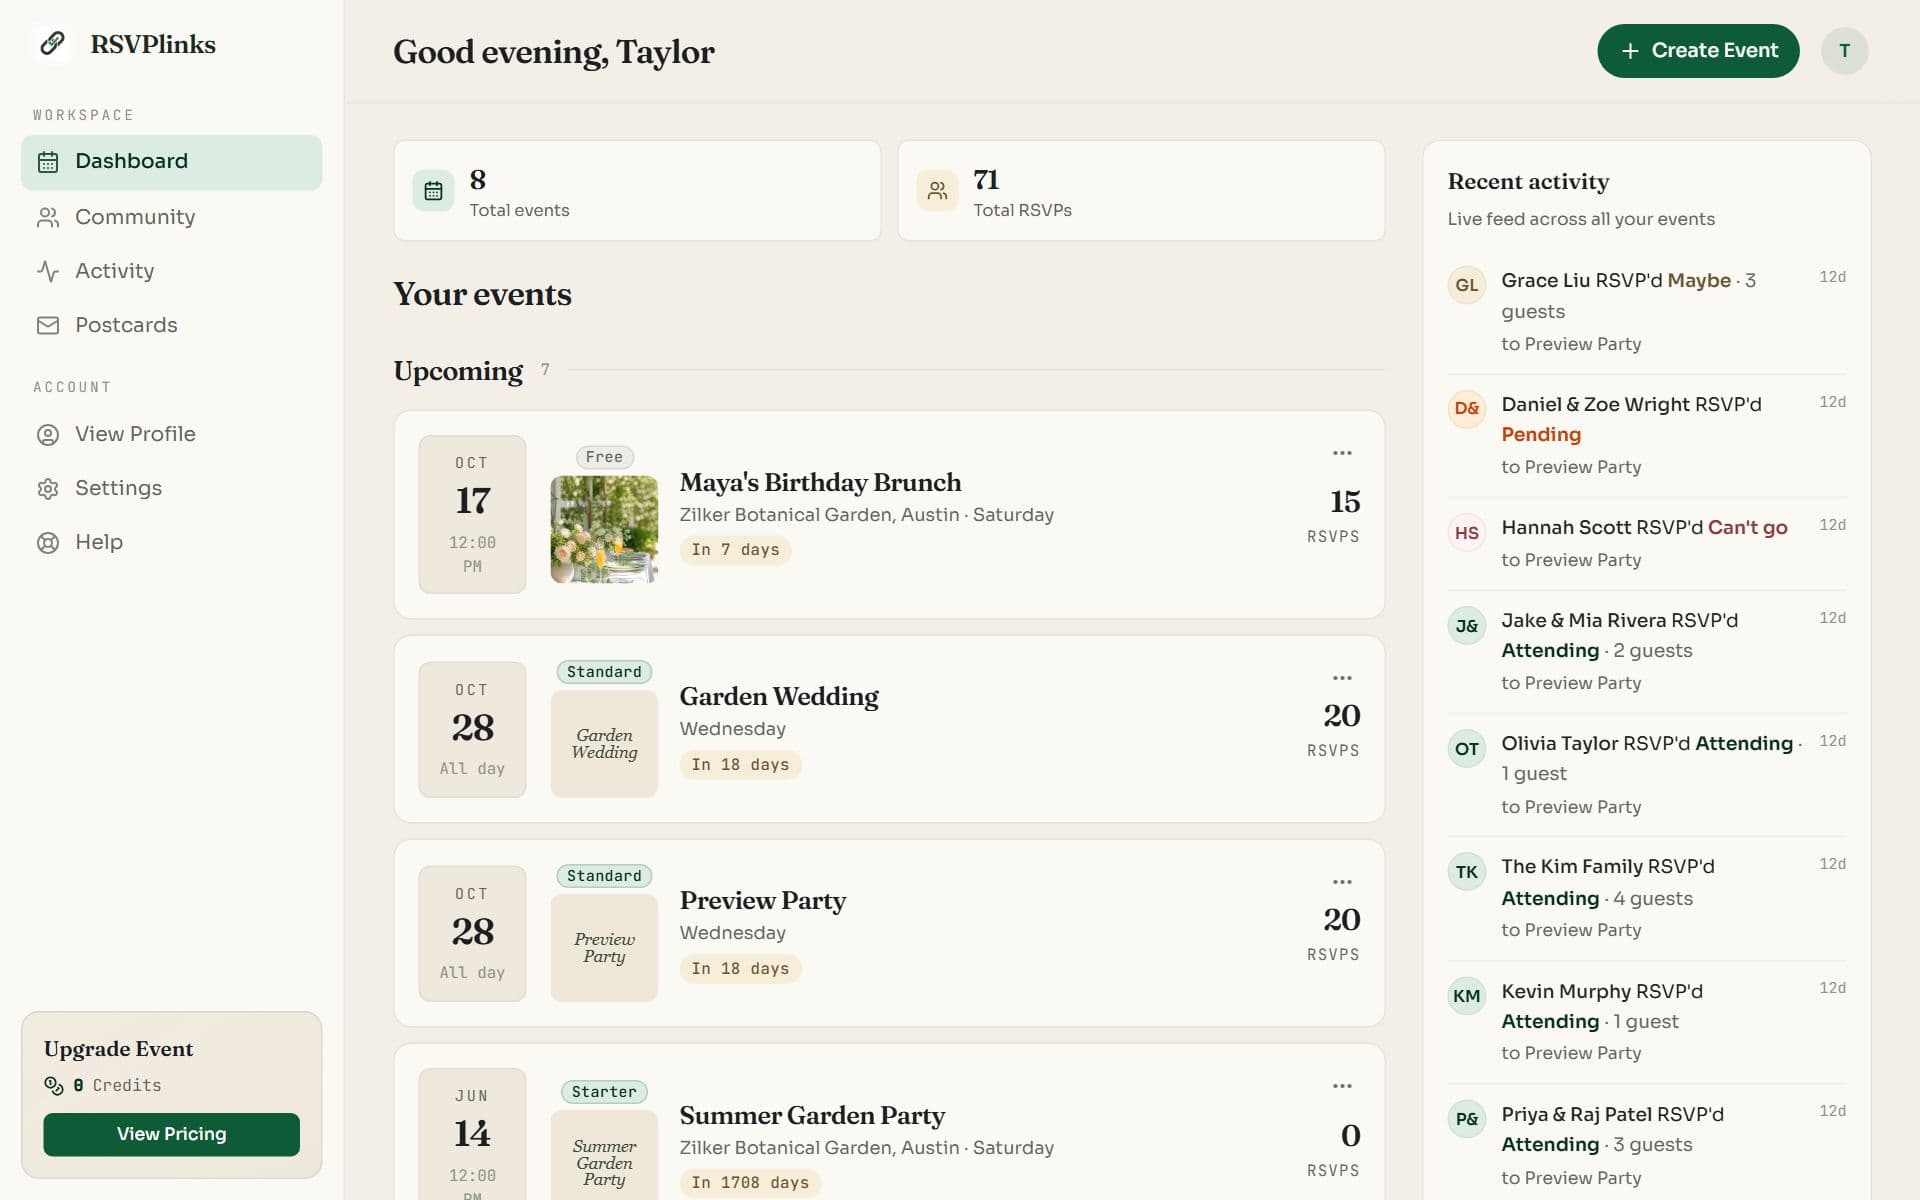
Task: Click the Summer Garden Party title
Action: [x=812, y=1115]
